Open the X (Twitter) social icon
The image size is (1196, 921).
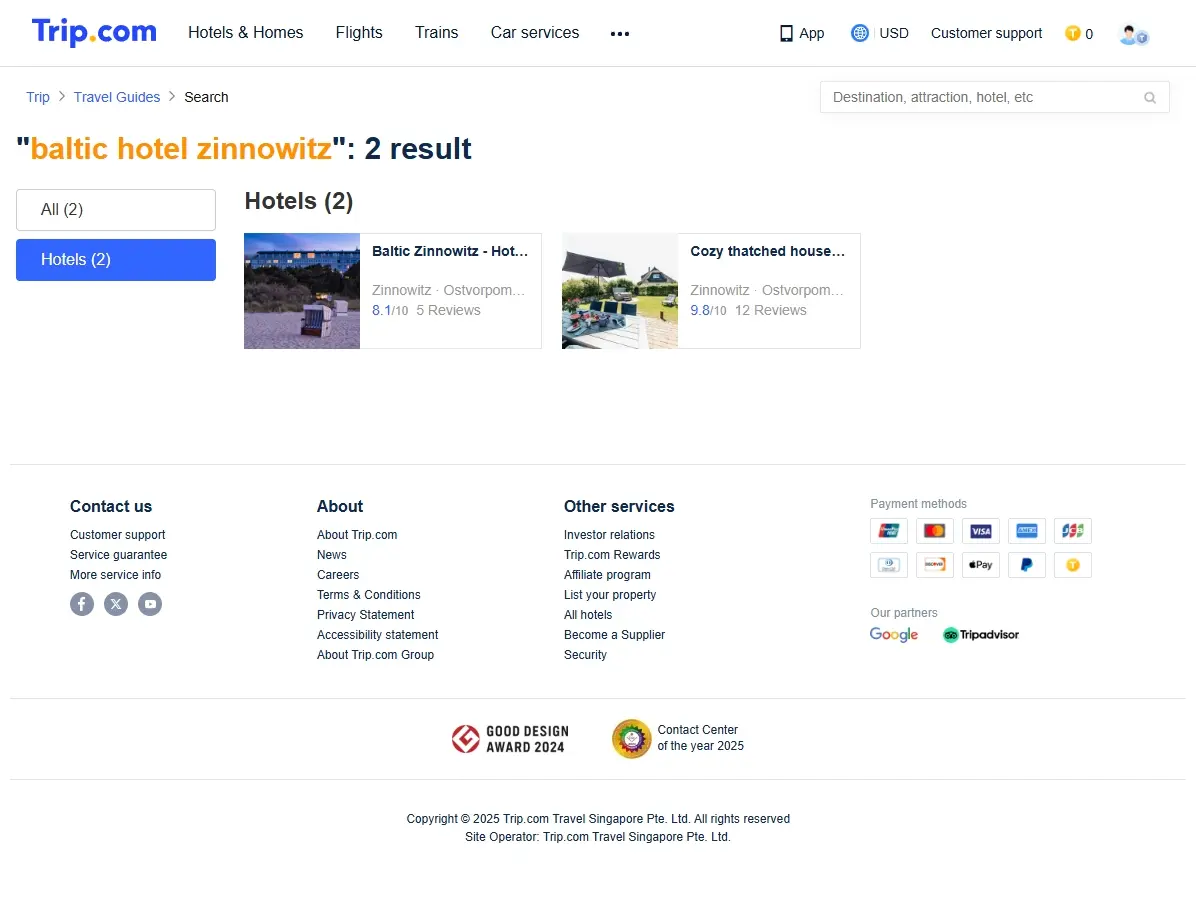pyautogui.click(x=116, y=604)
